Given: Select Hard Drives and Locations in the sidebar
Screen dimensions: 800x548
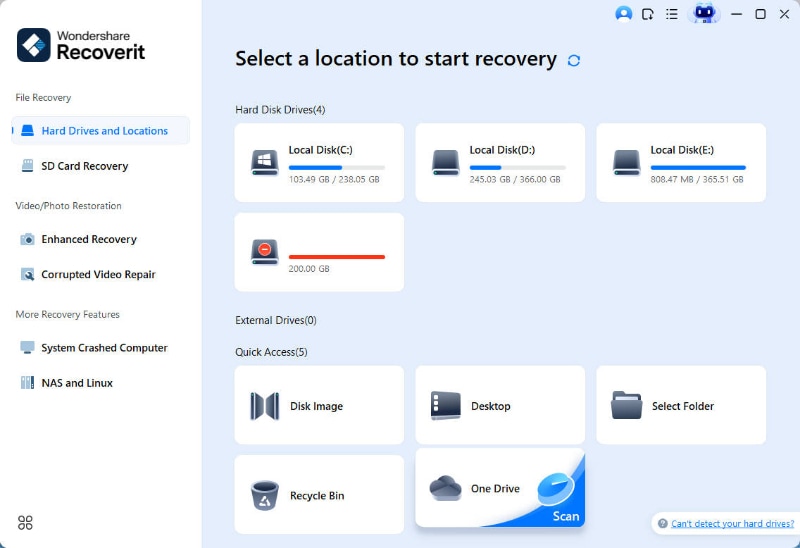Looking at the screenshot, I should coord(101,131).
